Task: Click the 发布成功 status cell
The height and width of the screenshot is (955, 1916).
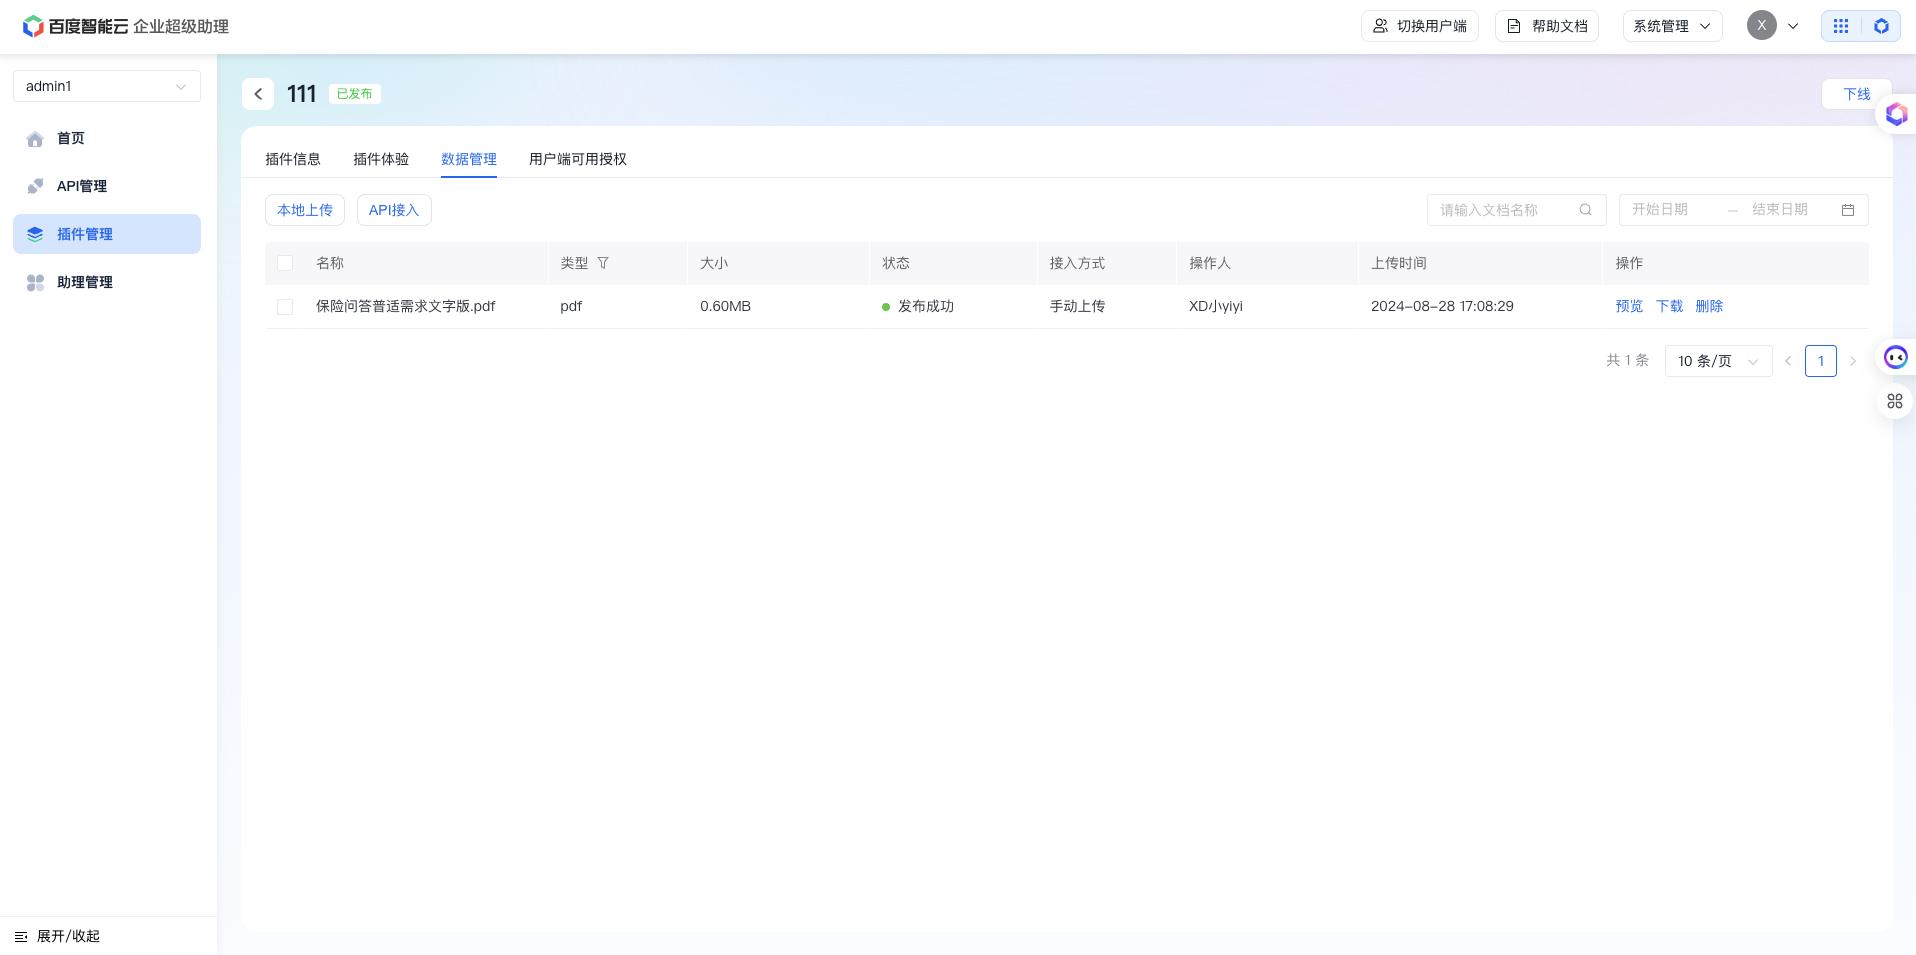Action: [918, 306]
